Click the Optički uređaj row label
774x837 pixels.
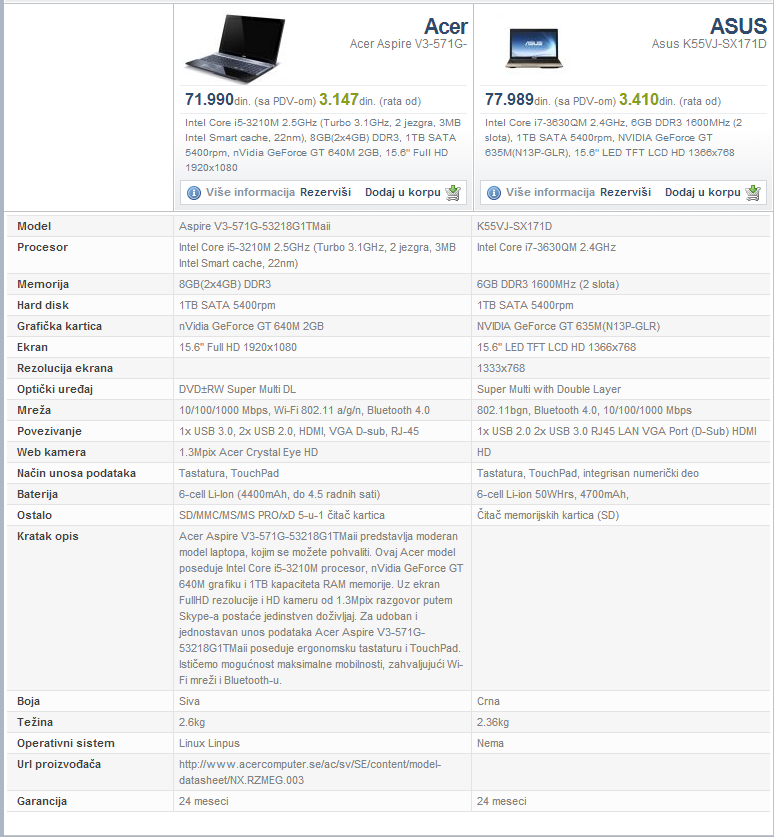click(x=55, y=389)
